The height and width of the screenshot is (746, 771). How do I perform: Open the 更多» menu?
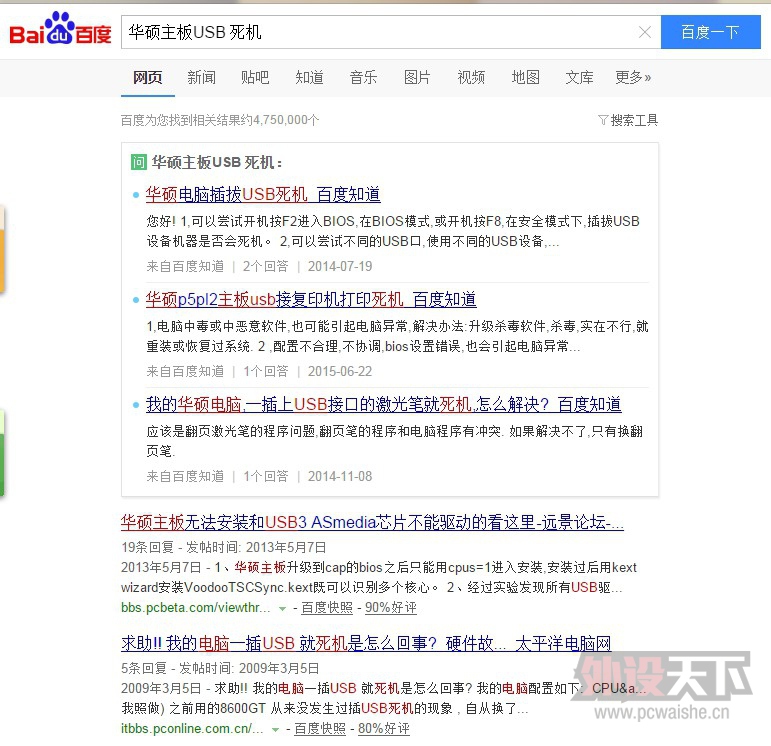coord(633,77)
